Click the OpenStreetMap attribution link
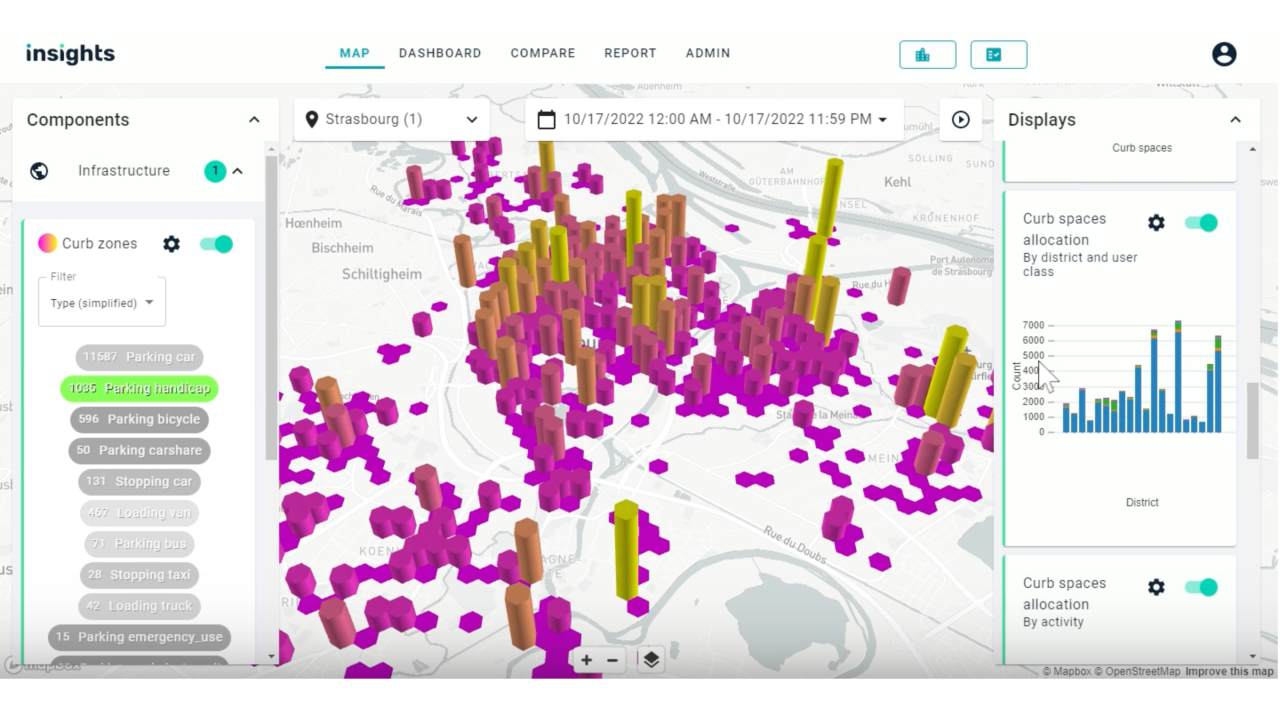This screenshot has height=720, width=1280. click(1139, 671)
